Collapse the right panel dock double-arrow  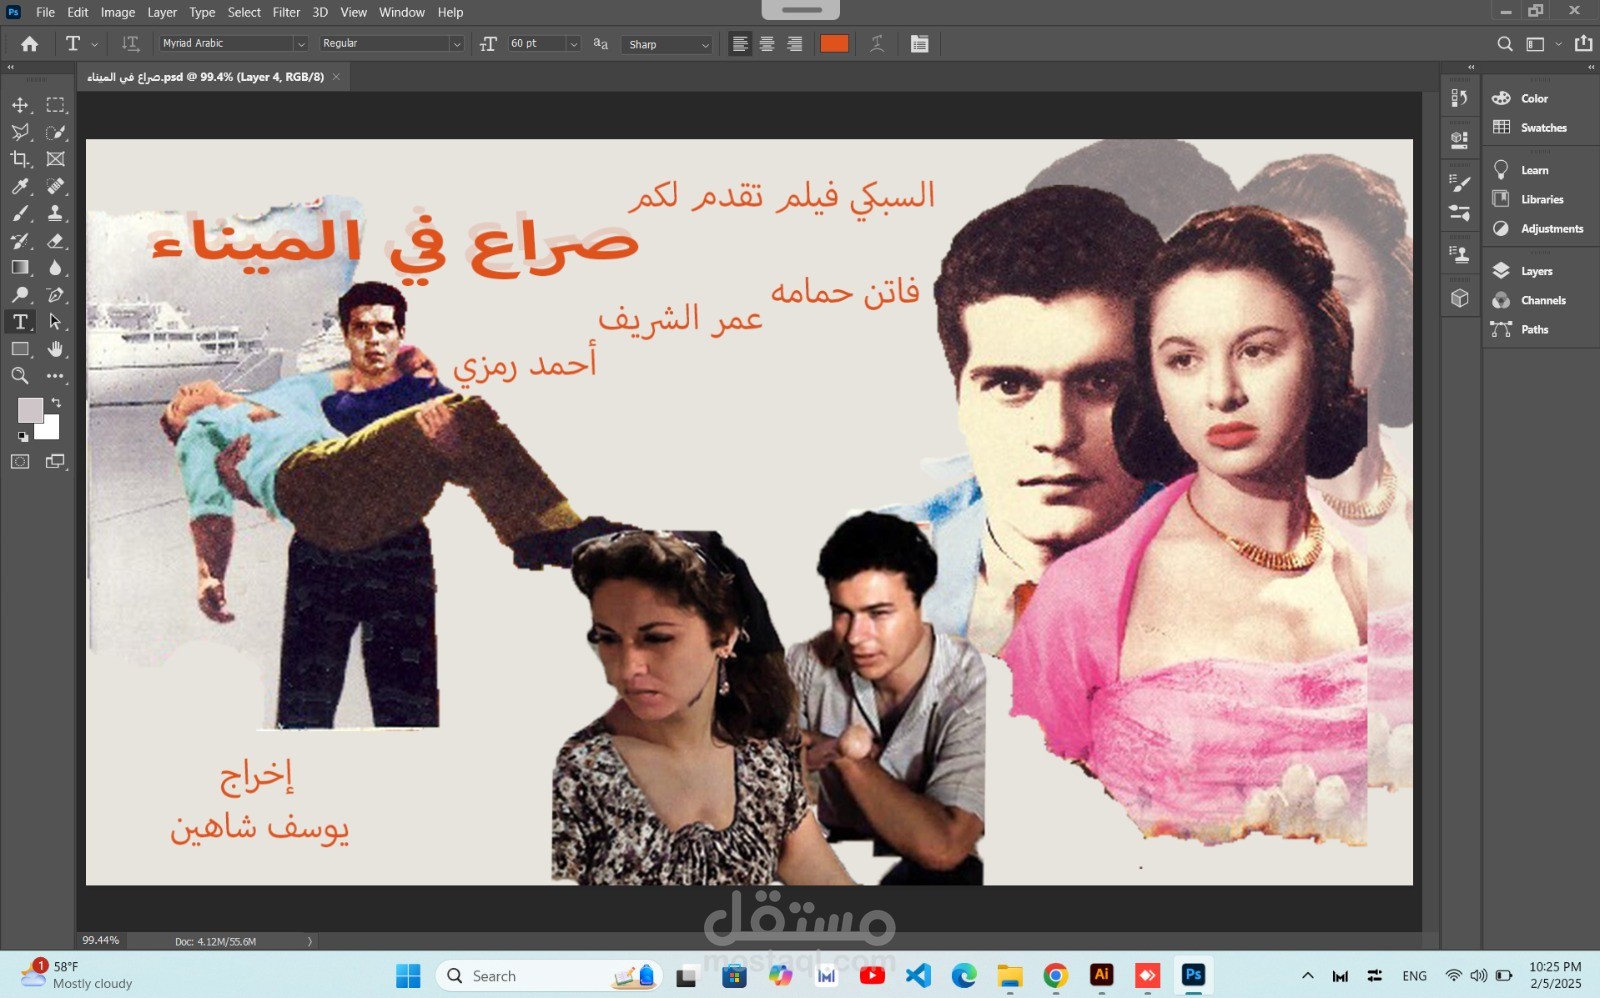pyautogui.click(x=1591, y=67)
